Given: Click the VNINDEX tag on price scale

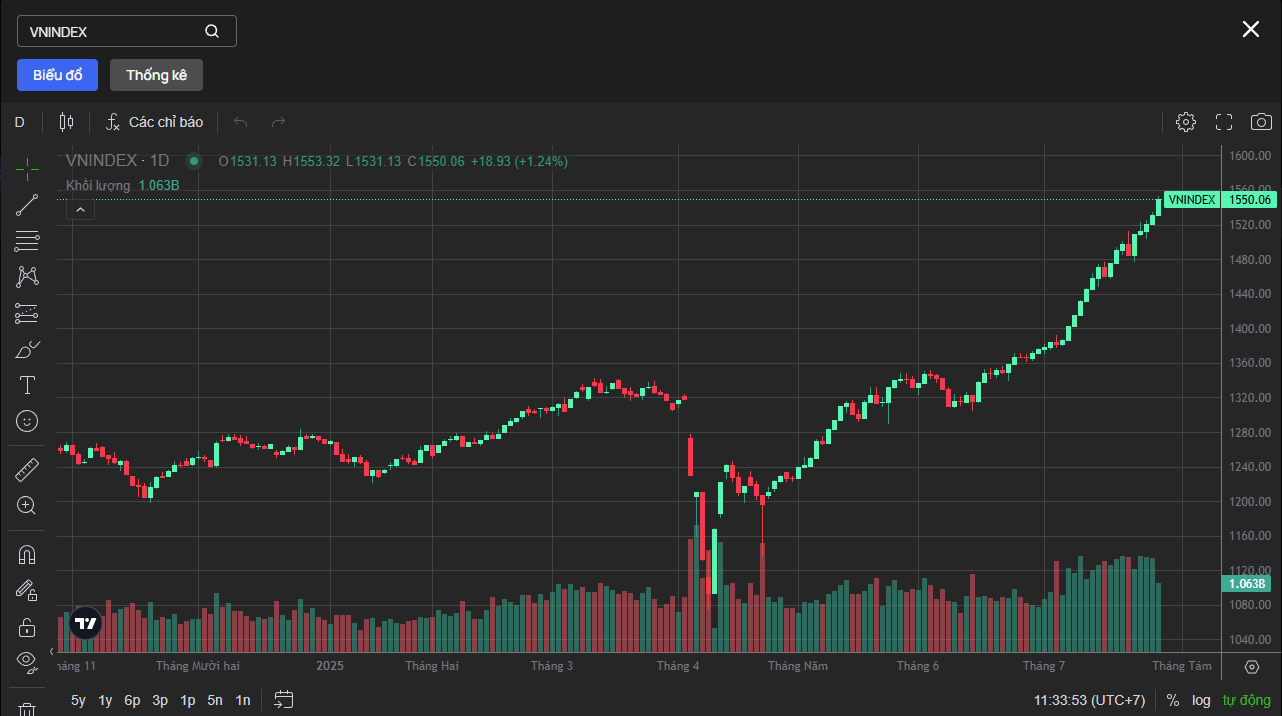Looking at the screenshot, I should click(x=1192, y=199).
